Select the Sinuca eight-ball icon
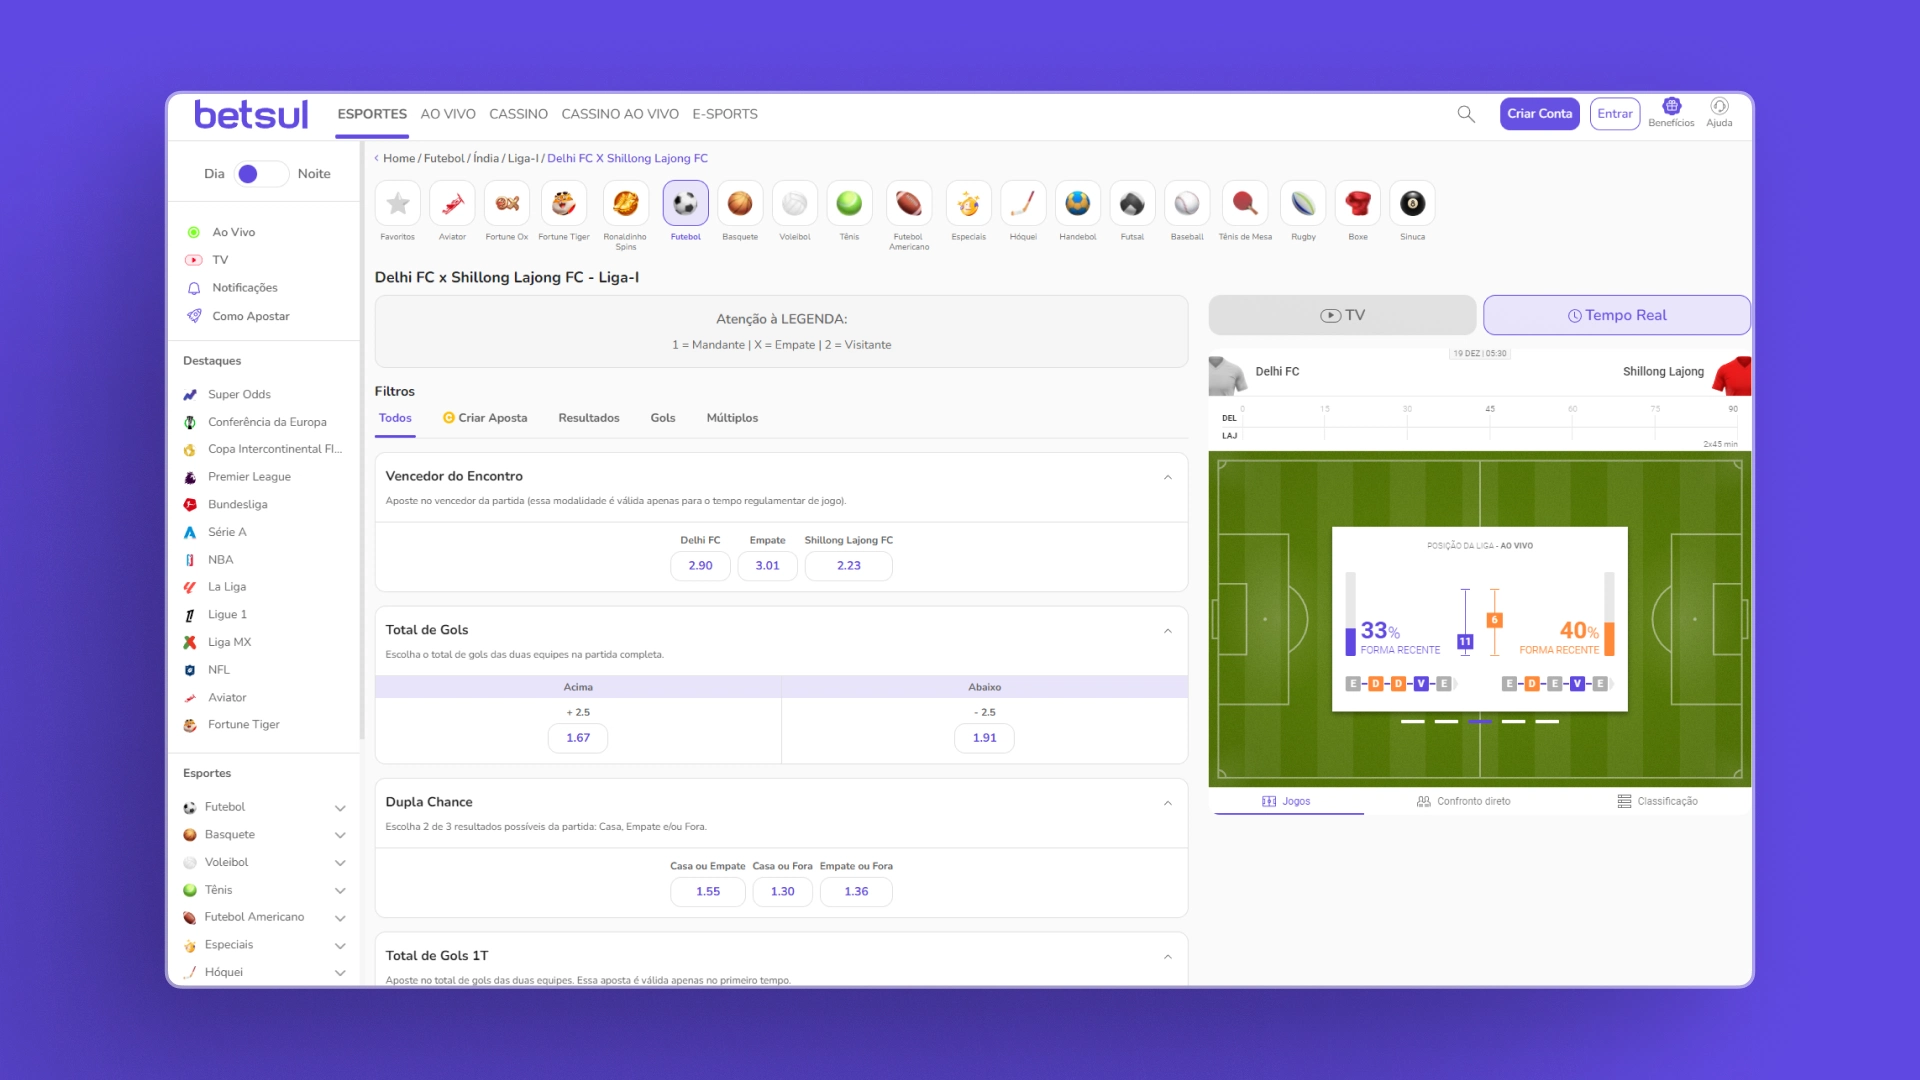1920x1080 pixels. coord(1412,204)
